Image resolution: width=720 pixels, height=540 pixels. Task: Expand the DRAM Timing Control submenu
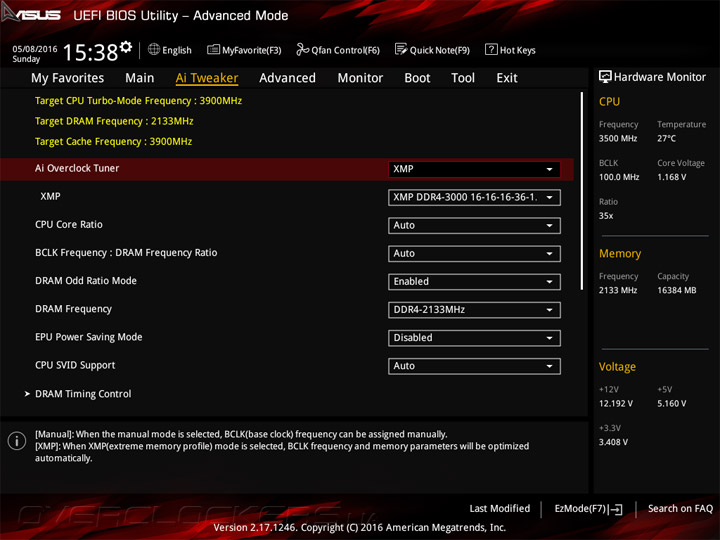click(83, 394)
